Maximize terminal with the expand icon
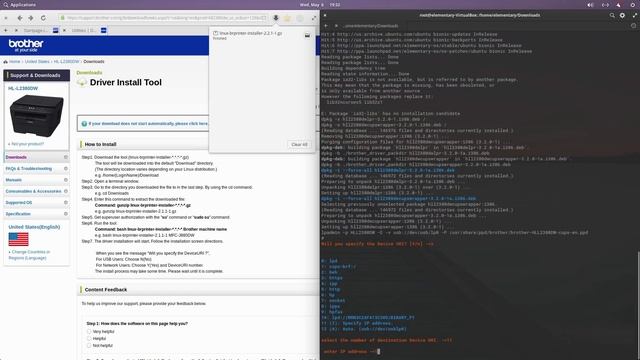 tap(634, 16)
